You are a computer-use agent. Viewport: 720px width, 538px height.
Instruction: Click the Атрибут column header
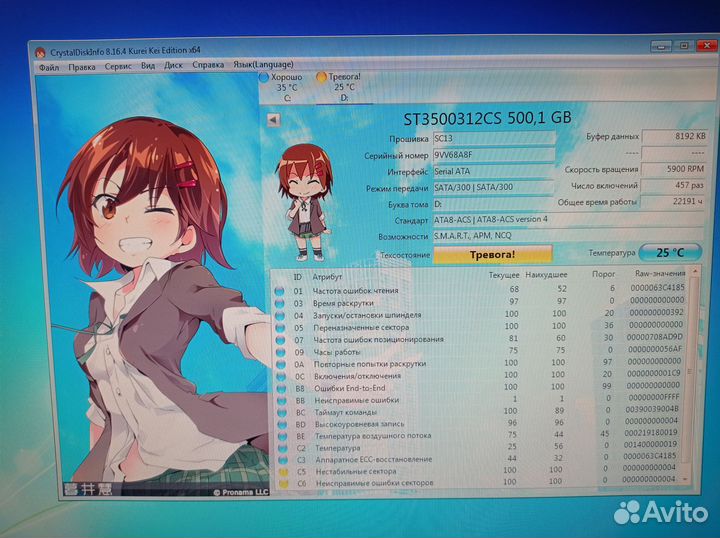(327, 277)
